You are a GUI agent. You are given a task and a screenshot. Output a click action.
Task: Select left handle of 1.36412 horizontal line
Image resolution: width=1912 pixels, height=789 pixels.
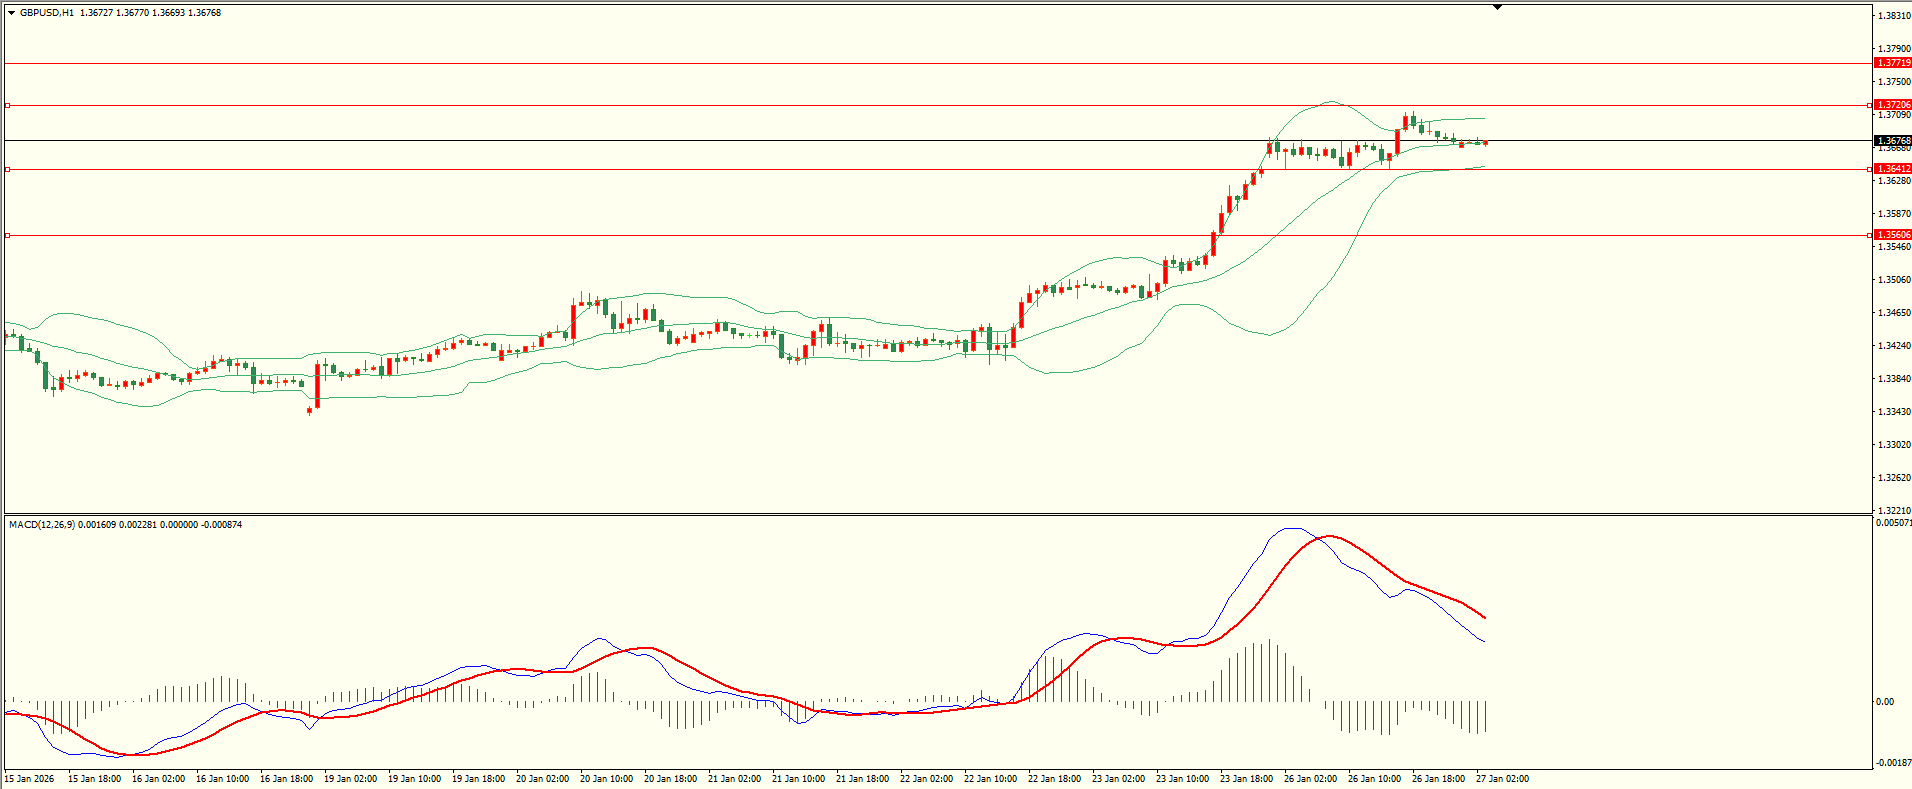coord(8,169)
